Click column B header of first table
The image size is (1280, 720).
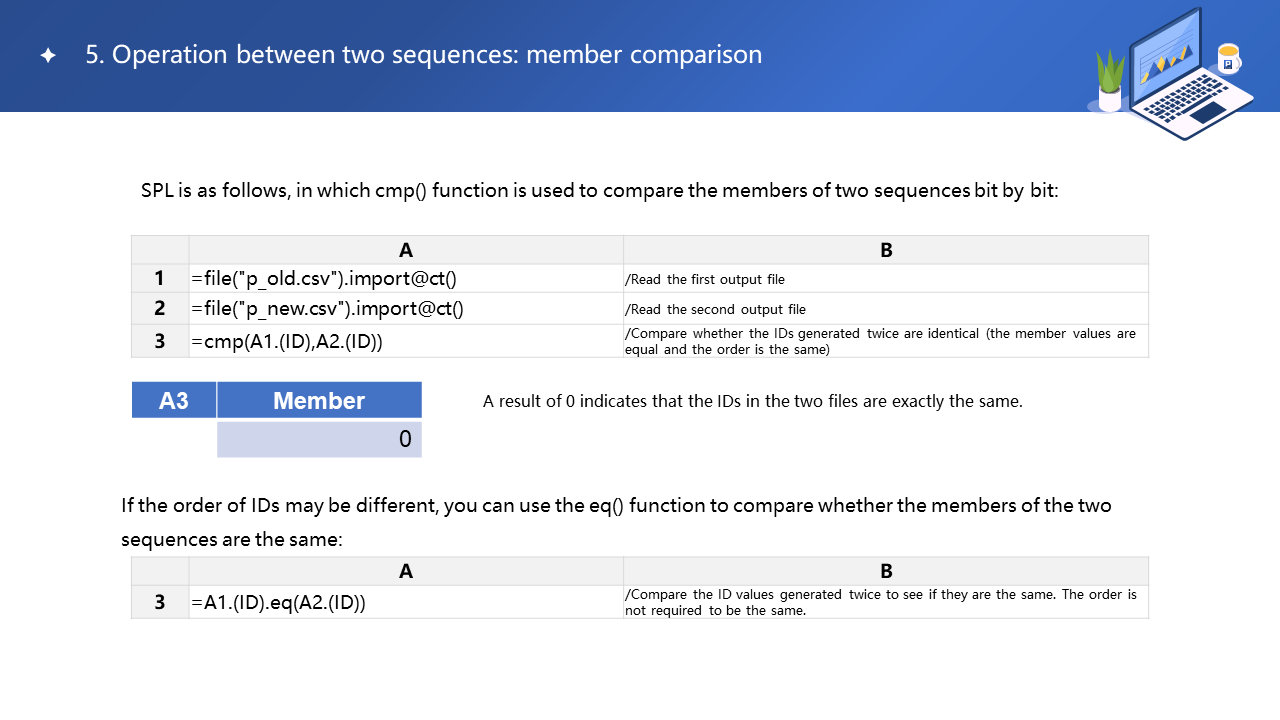[x=885, y=250]
